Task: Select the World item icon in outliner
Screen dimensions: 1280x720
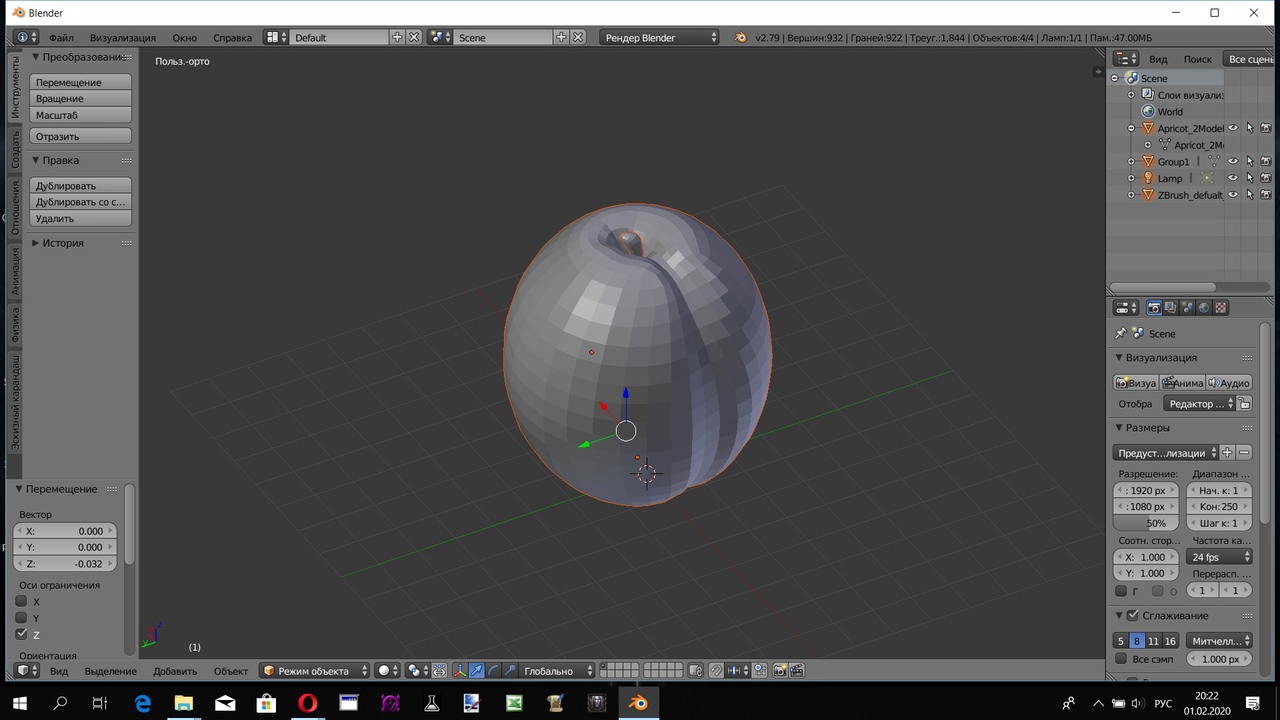Action: 1148,111
